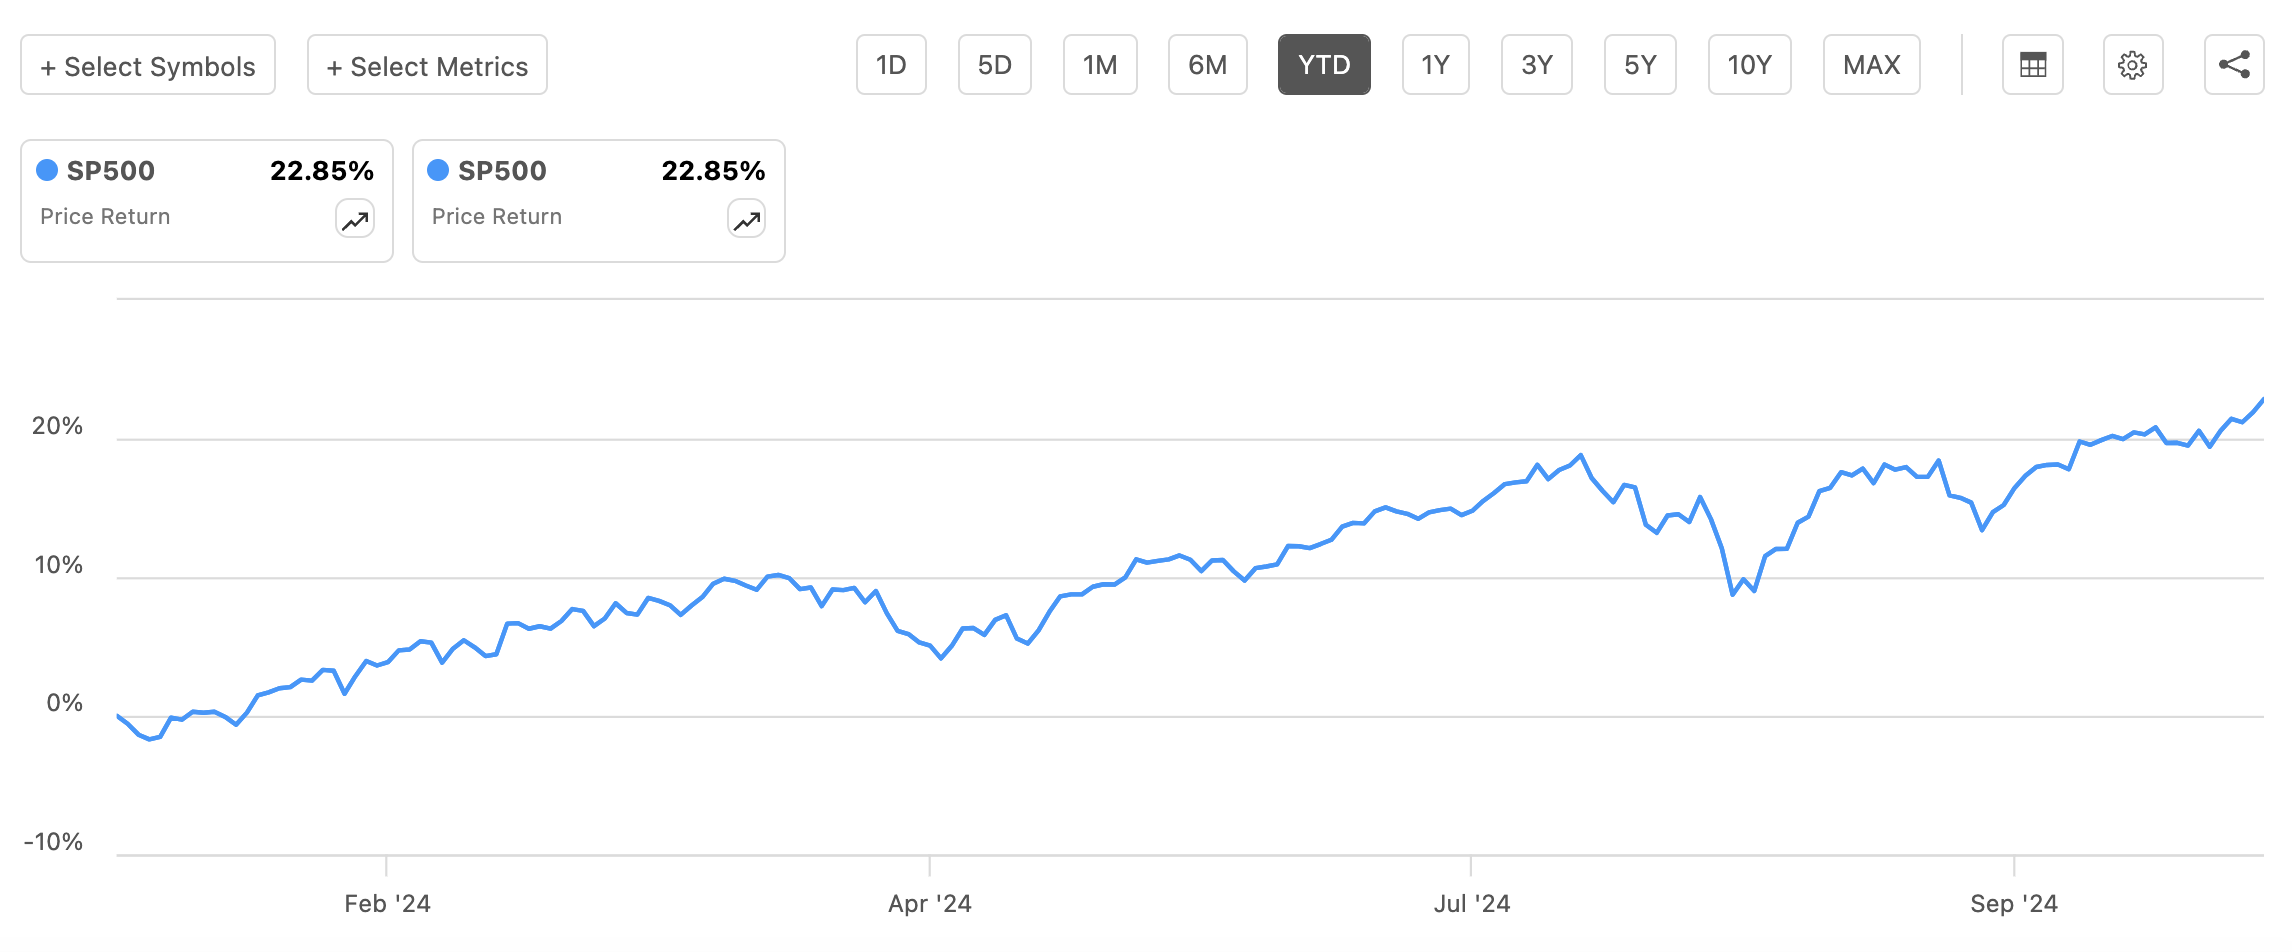Open Select Symbols
Screen dimensions: 2292x952
[x=146, y=64]
